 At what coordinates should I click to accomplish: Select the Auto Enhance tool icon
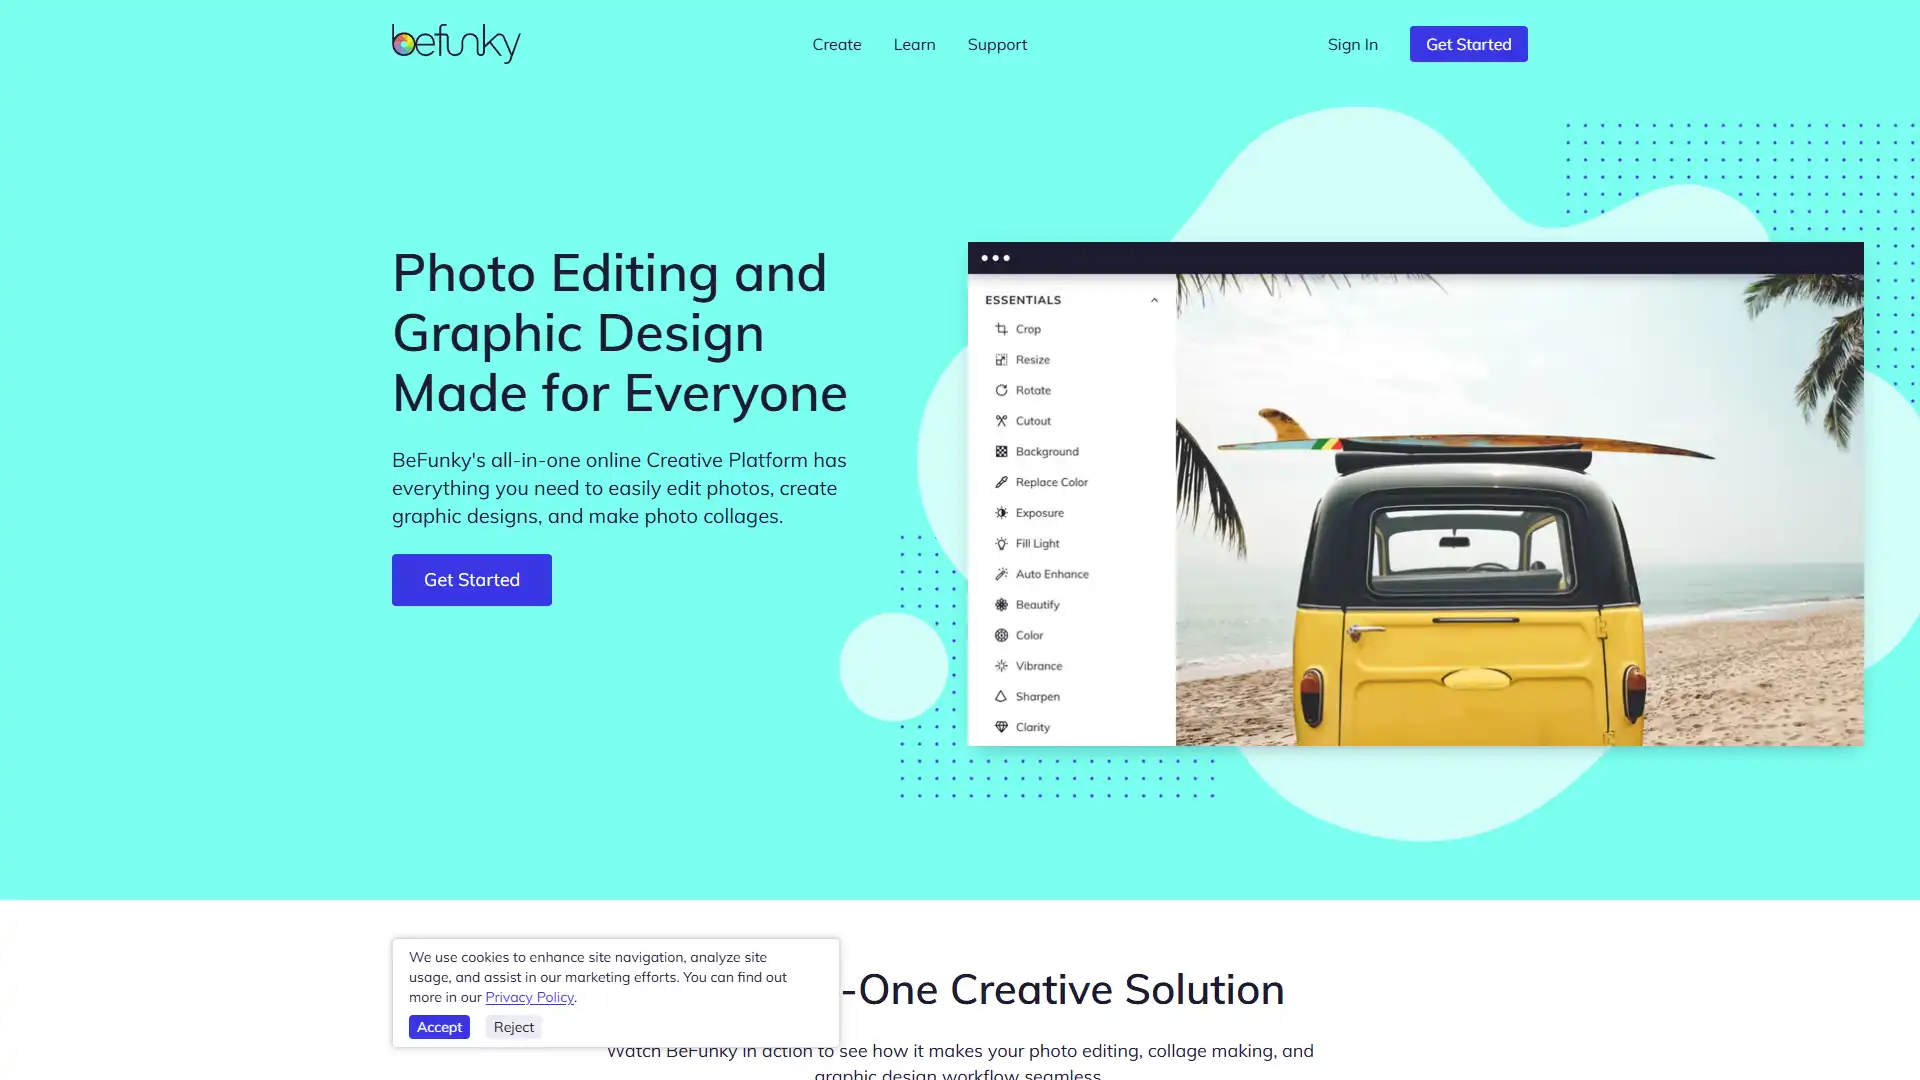pos(1002,572)
